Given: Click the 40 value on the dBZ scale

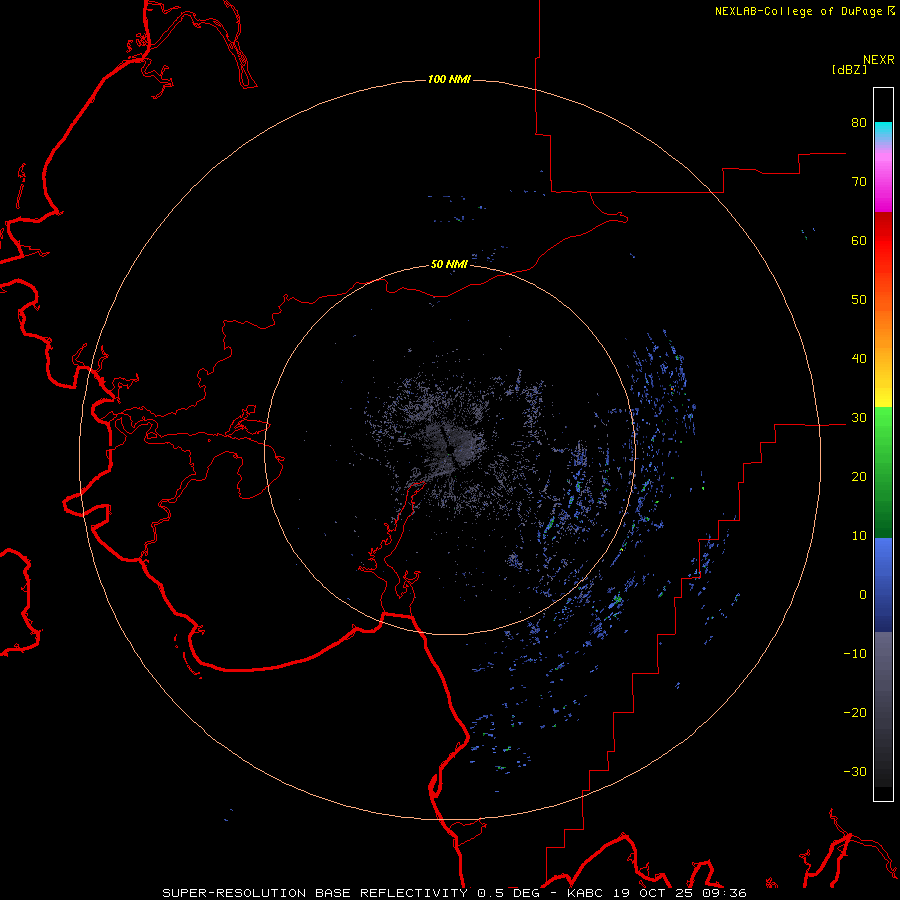Looking at the screenshot, I should click(x=859, y=359).
